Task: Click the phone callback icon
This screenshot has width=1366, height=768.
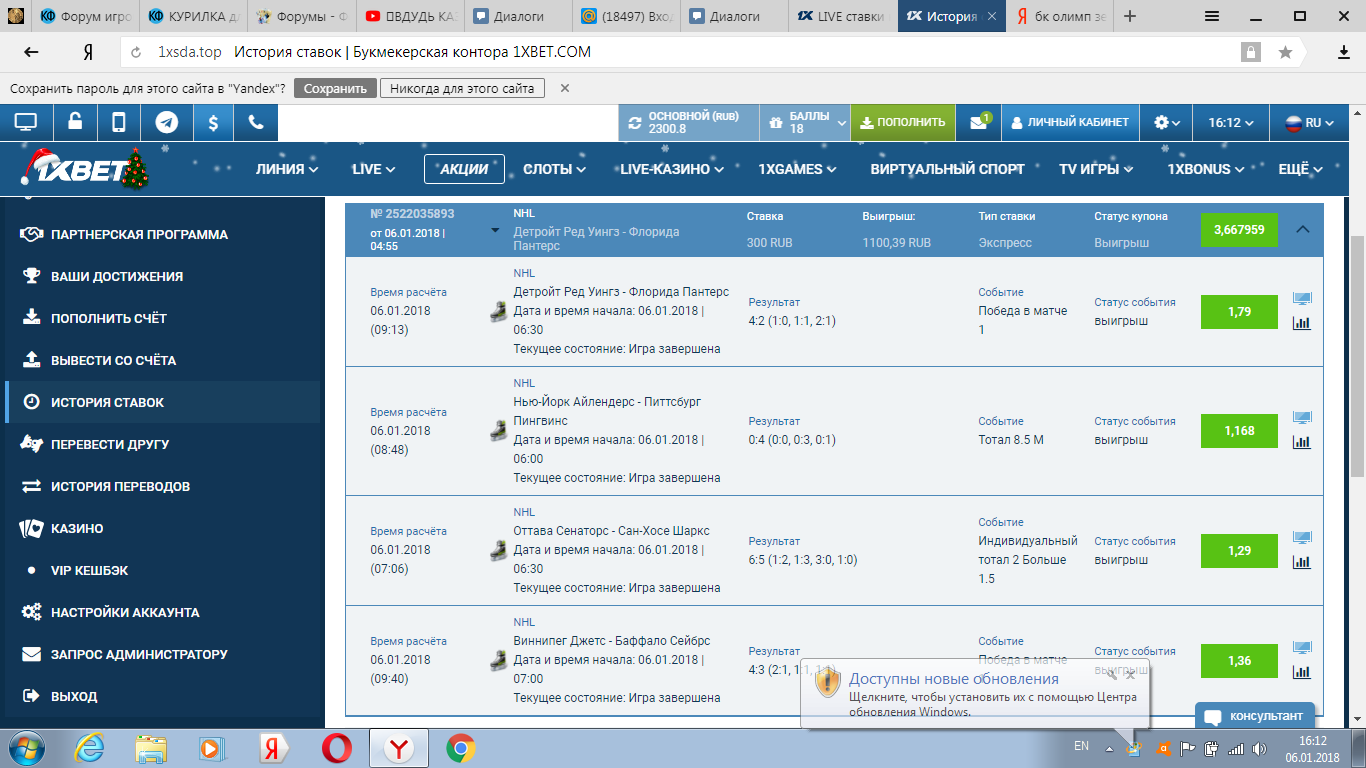Action: (256, 122)
